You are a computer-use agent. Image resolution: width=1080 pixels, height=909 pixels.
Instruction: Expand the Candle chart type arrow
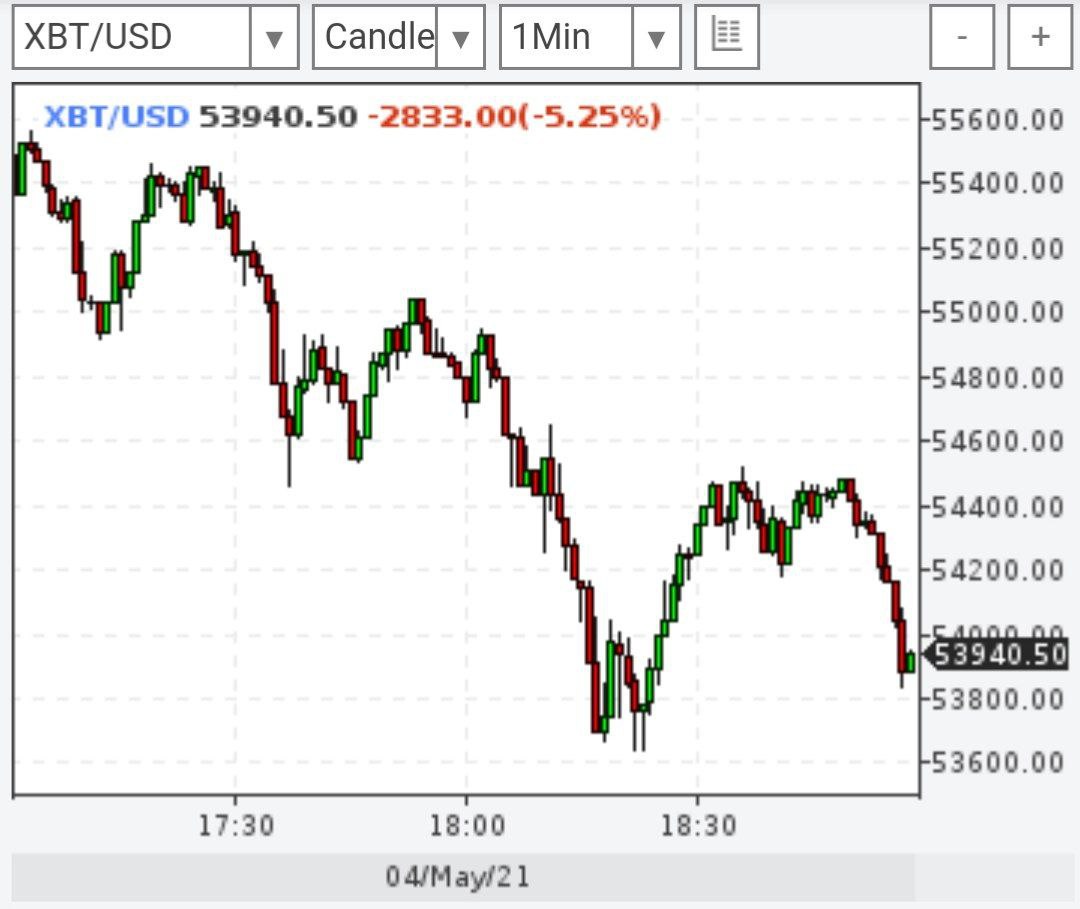click(x=461, y=38)
